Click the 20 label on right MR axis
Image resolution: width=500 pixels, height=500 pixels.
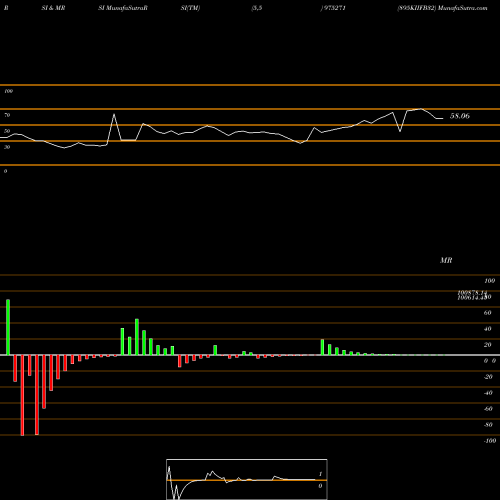pyautogui.click(x=487, y=345)
